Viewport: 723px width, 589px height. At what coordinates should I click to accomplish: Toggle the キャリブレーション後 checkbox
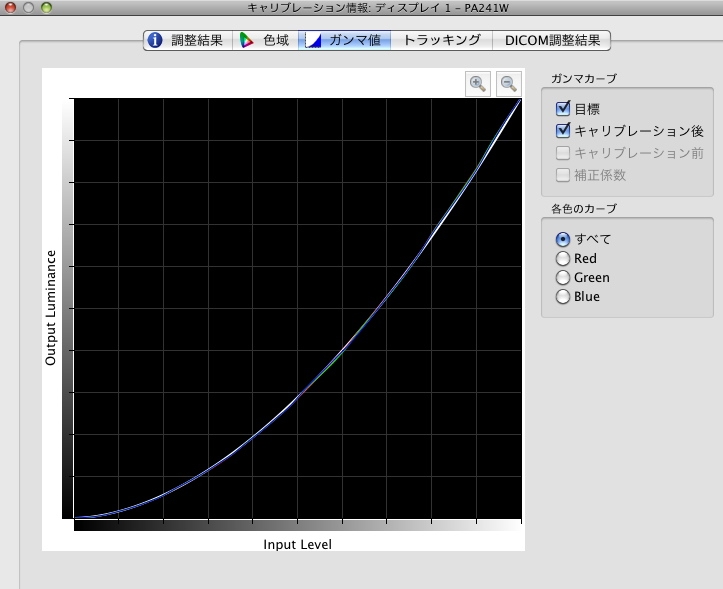pos(563,130)
